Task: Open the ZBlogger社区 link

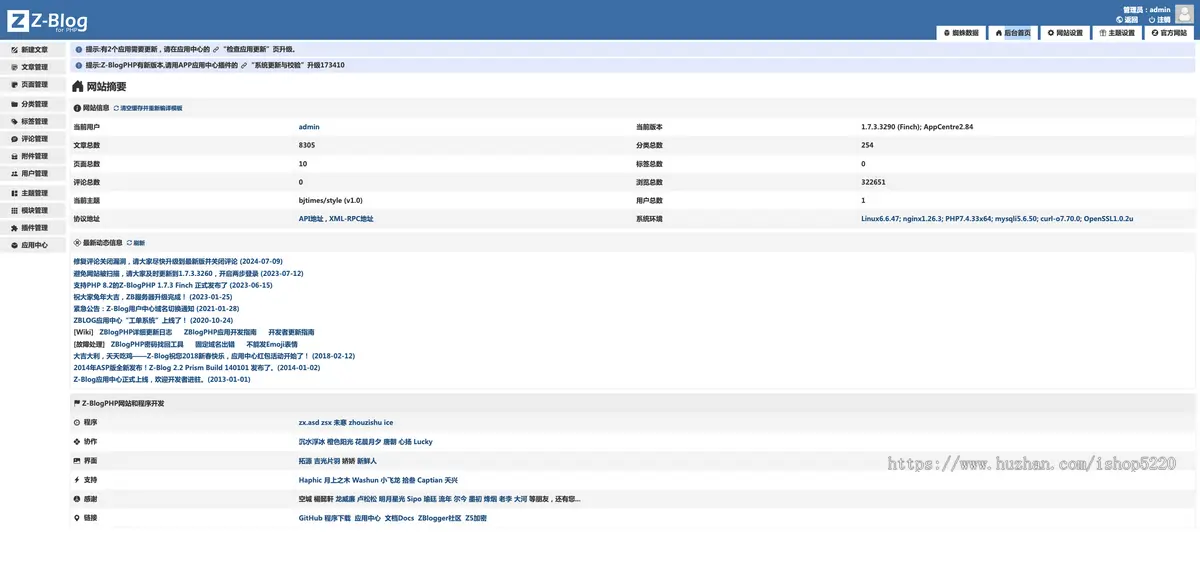Action: coord(439,518)
